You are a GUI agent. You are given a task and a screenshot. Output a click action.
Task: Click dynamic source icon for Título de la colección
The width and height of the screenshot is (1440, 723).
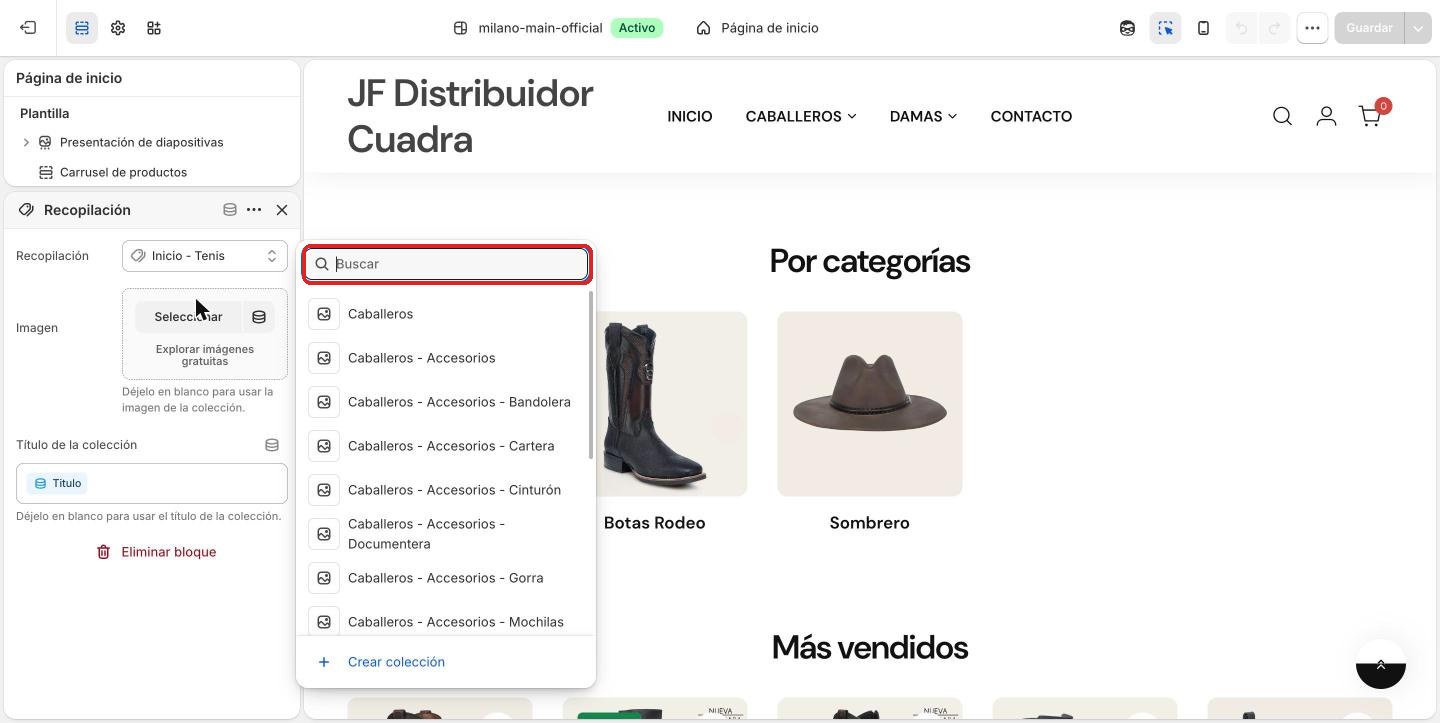click(x=272, y=445)
